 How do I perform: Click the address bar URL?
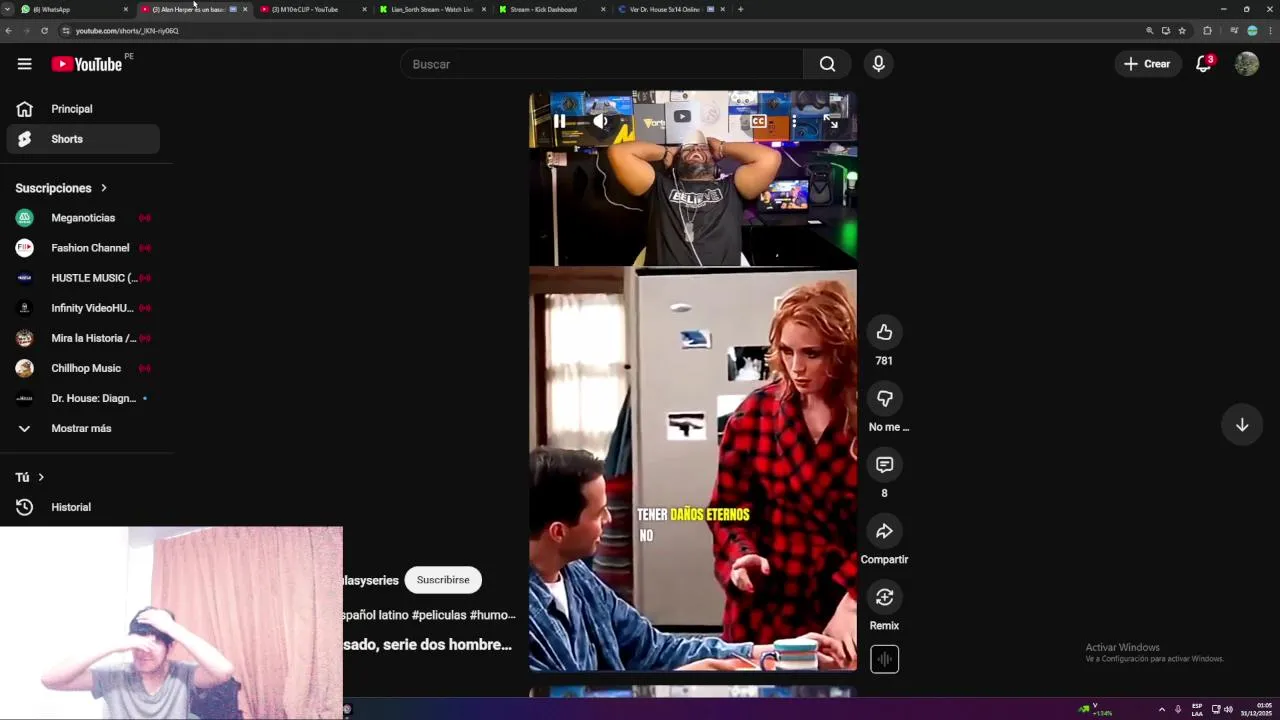[x=127, y=31]
